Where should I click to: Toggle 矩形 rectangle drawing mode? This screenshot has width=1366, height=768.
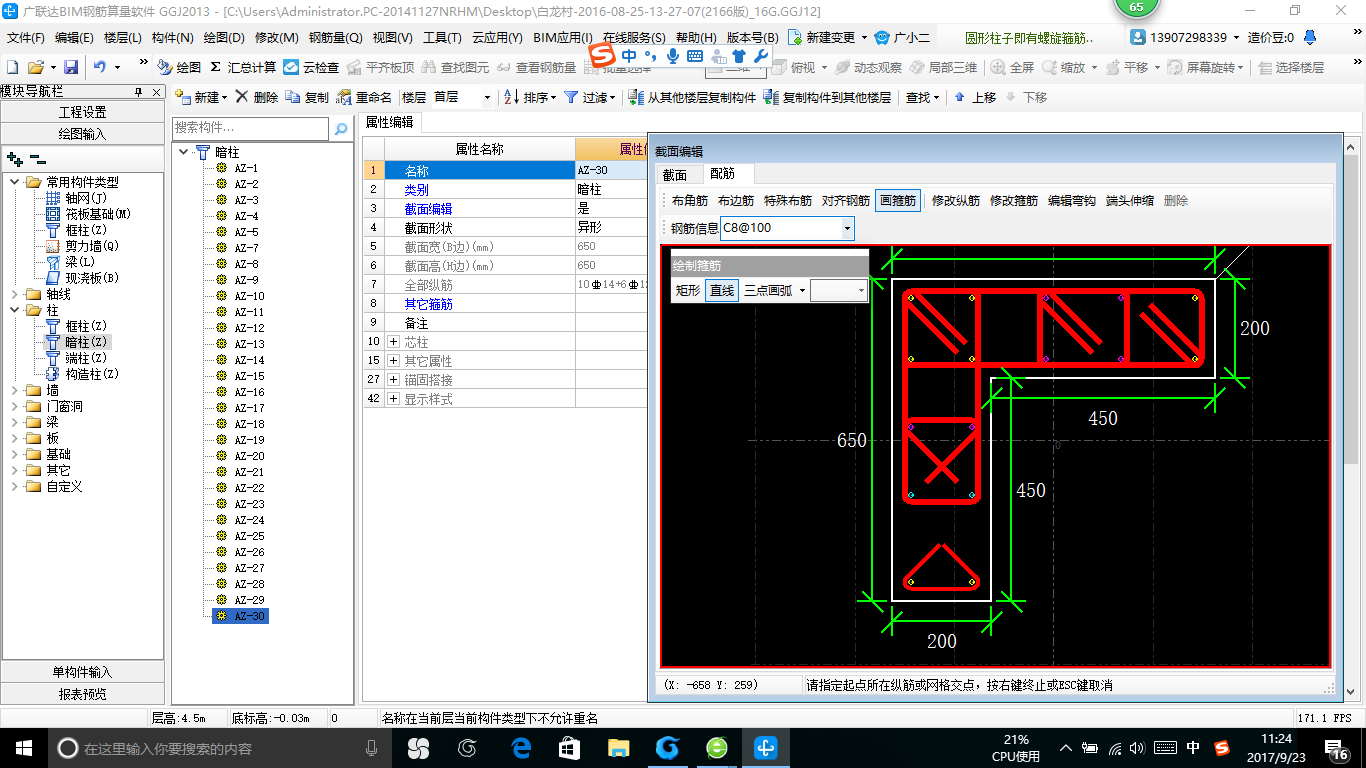pyautogui.click(x=688, y=290)
